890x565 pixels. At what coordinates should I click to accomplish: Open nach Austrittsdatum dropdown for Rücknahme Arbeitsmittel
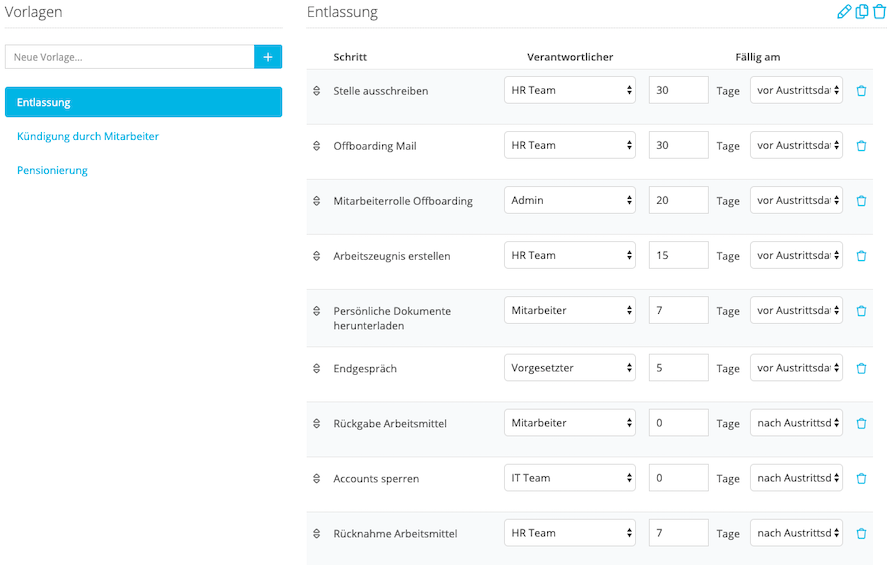pyautogui.click(x=796, y=533)
